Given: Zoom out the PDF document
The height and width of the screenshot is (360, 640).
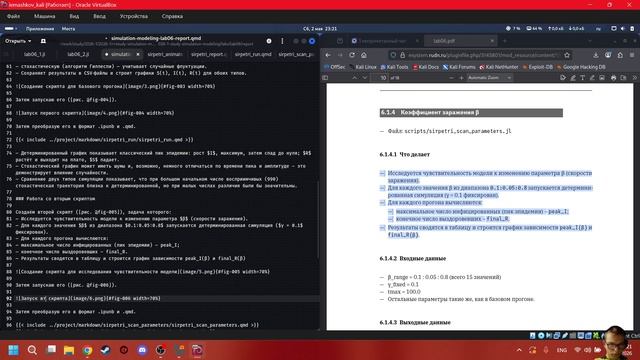Looking at the screenshot, I should click(451, 78).
